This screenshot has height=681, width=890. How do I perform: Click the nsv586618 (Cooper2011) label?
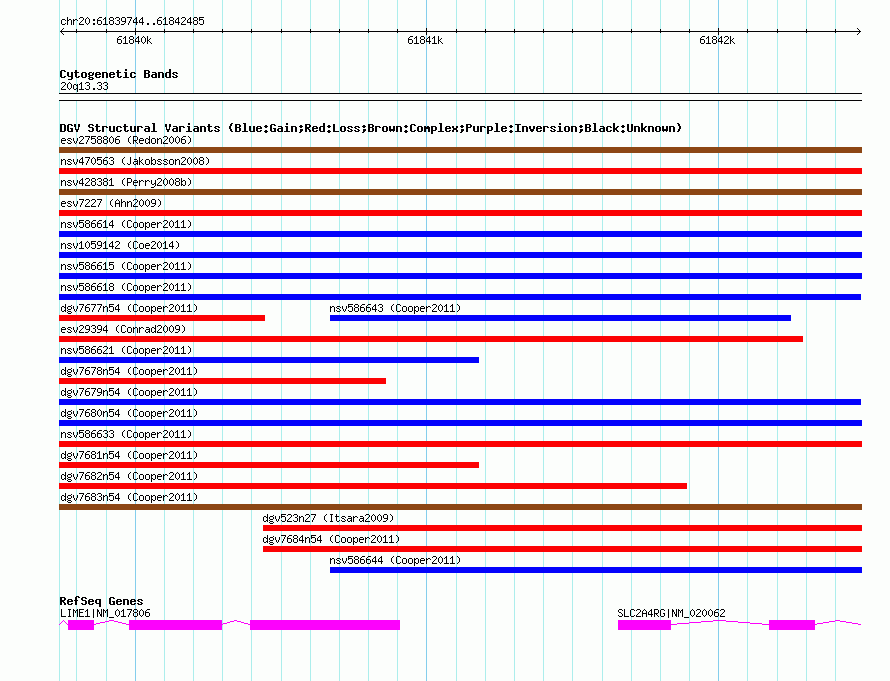tap(126, 287)
